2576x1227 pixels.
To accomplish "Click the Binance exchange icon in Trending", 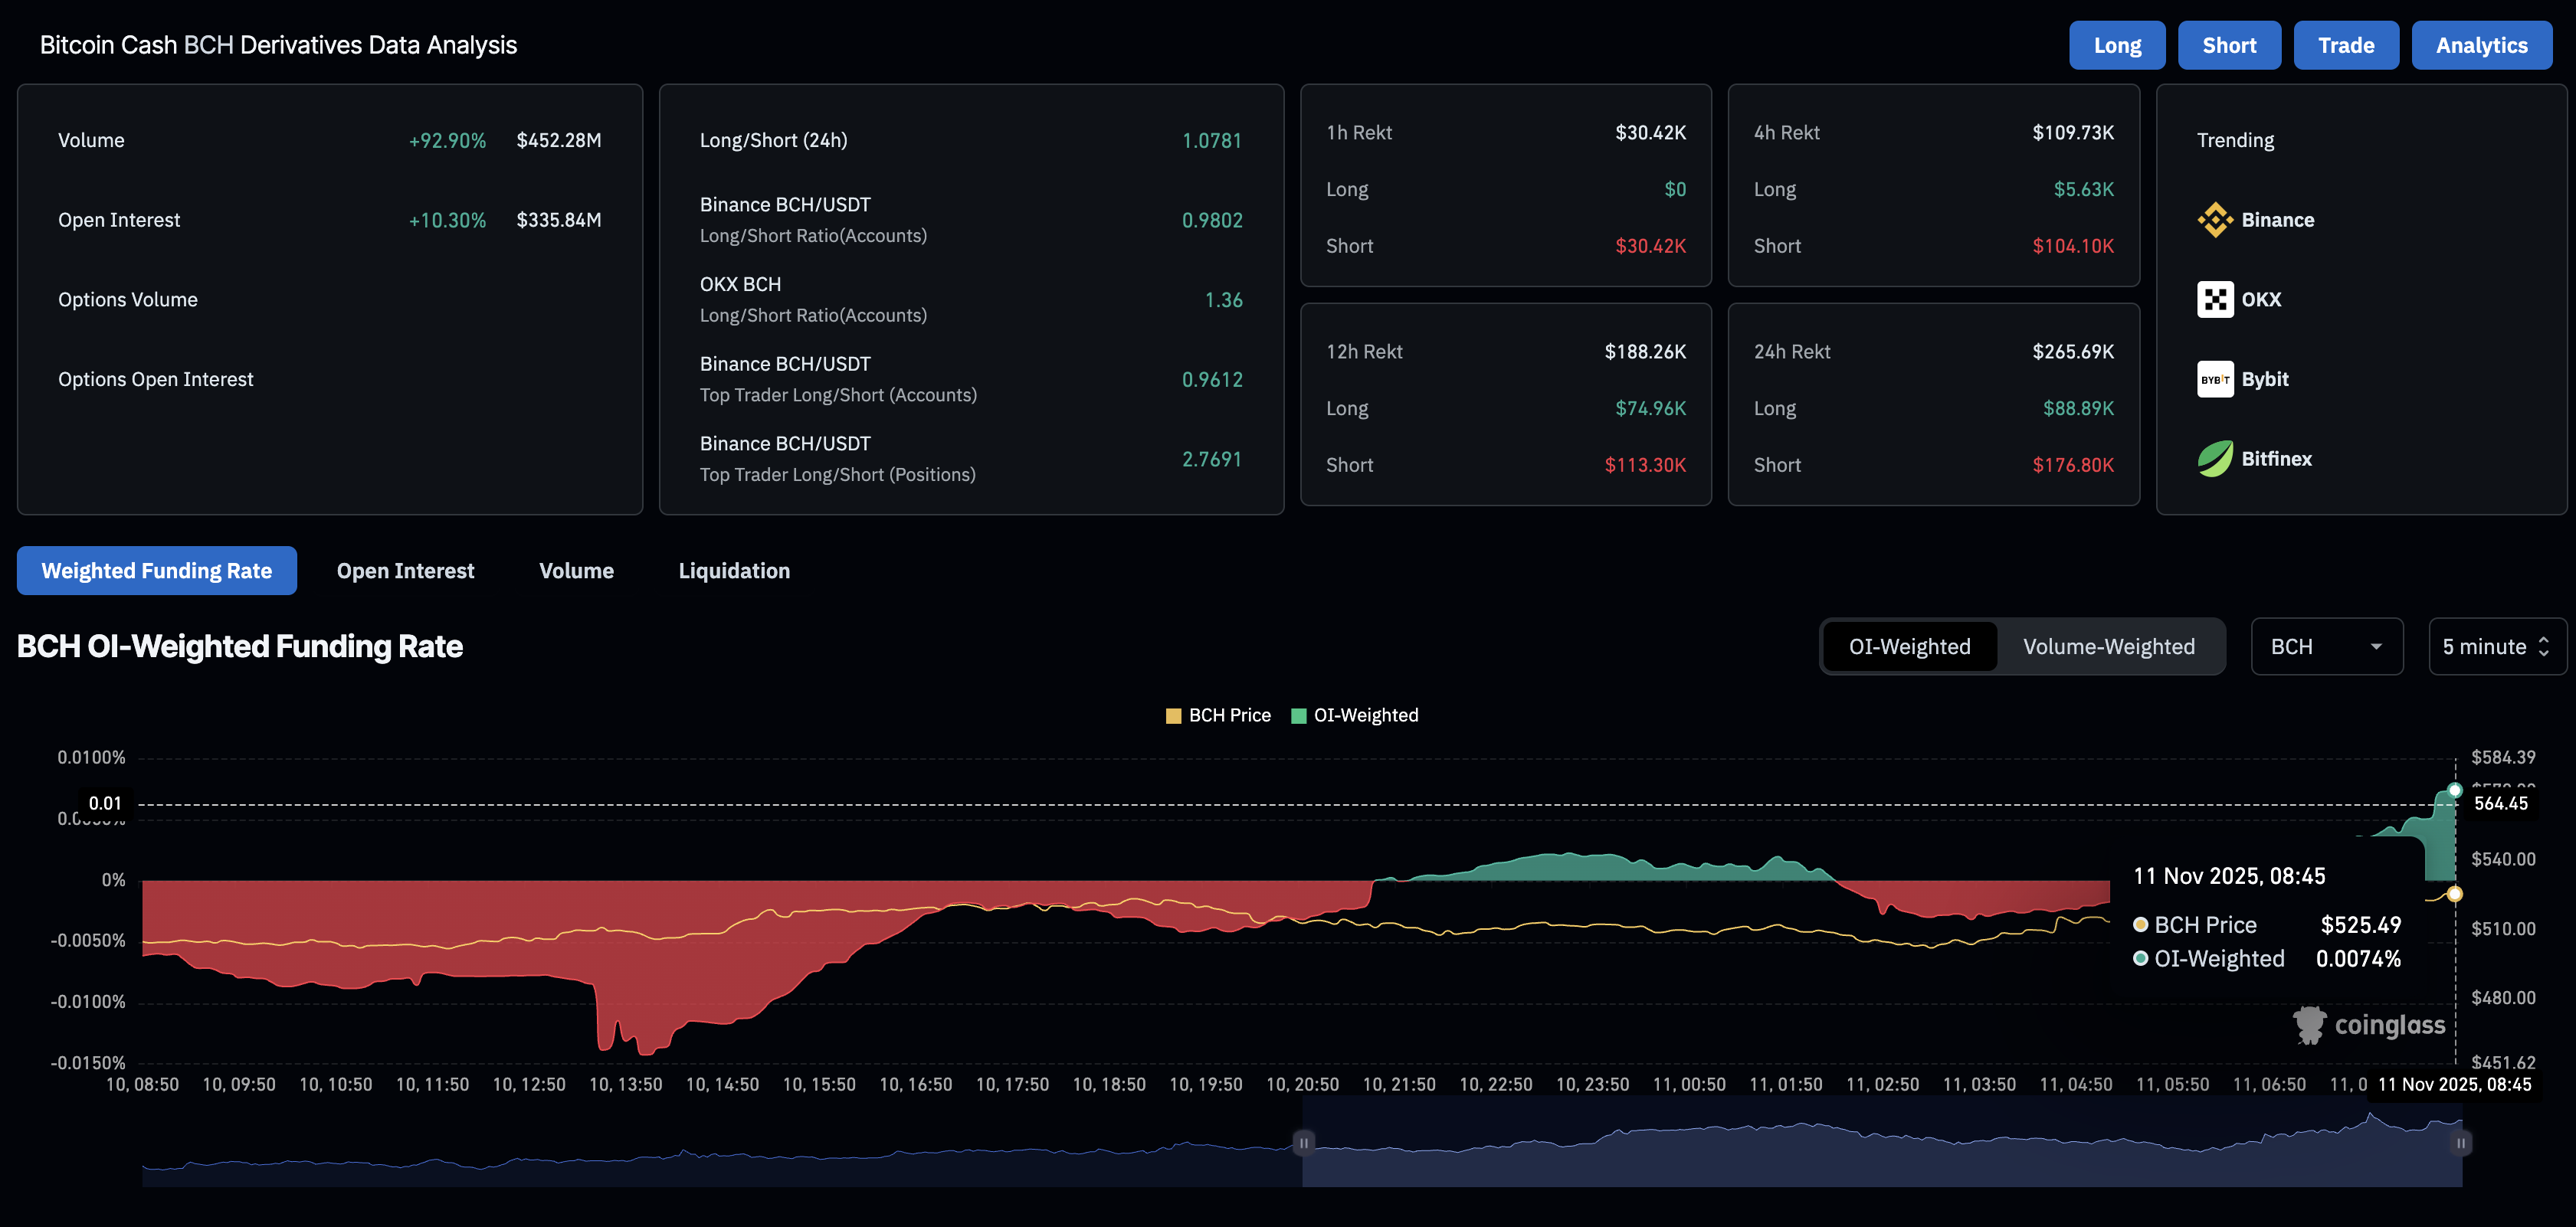I will coord(2216,220).
